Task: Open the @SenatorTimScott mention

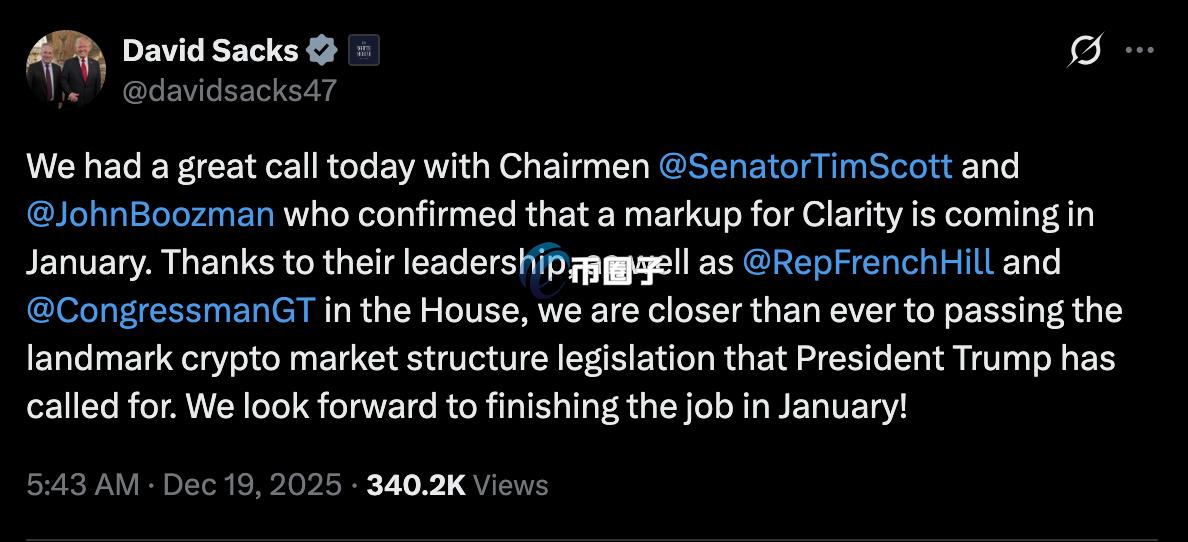Action: (805, 166)
